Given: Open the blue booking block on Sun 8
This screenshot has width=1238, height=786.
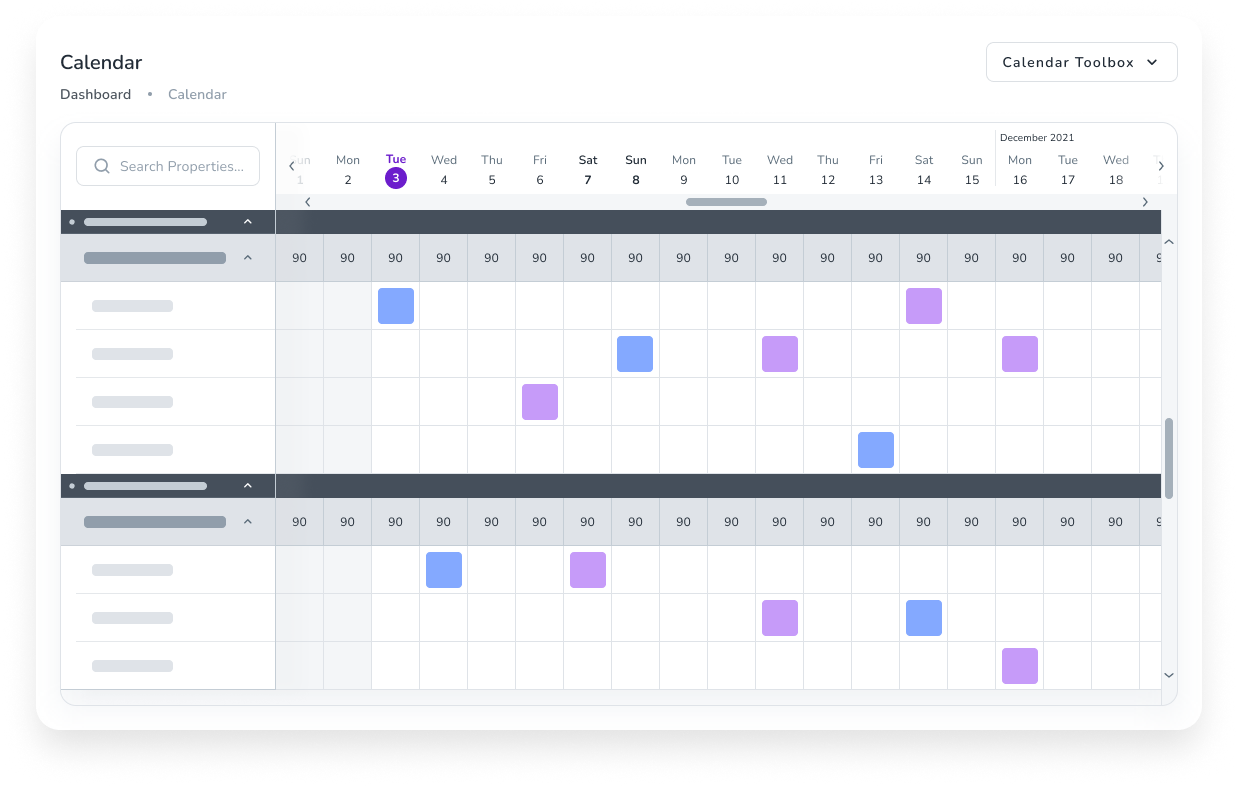Looking at the screenshot, I should (635, 354).
